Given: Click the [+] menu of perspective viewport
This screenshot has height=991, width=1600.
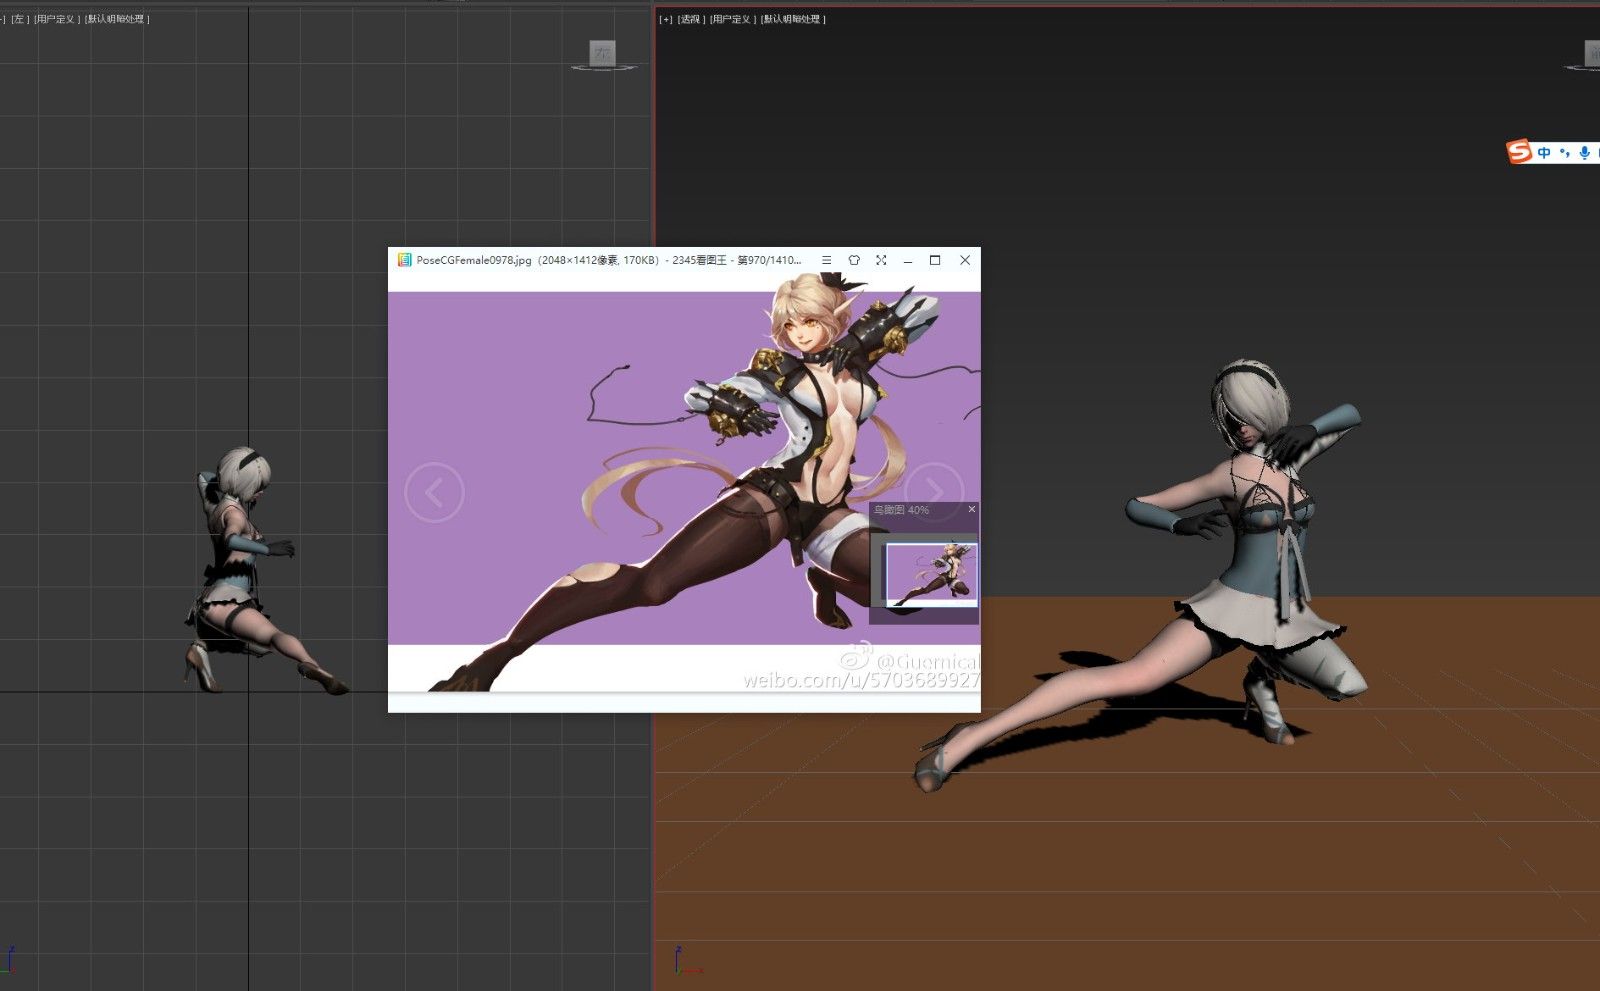Looking at the screenshot, I should (666, 19).
